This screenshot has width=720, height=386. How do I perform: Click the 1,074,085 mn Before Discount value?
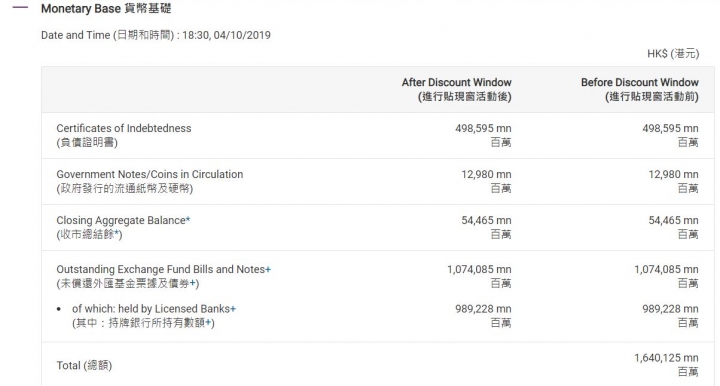pos(666,269)
